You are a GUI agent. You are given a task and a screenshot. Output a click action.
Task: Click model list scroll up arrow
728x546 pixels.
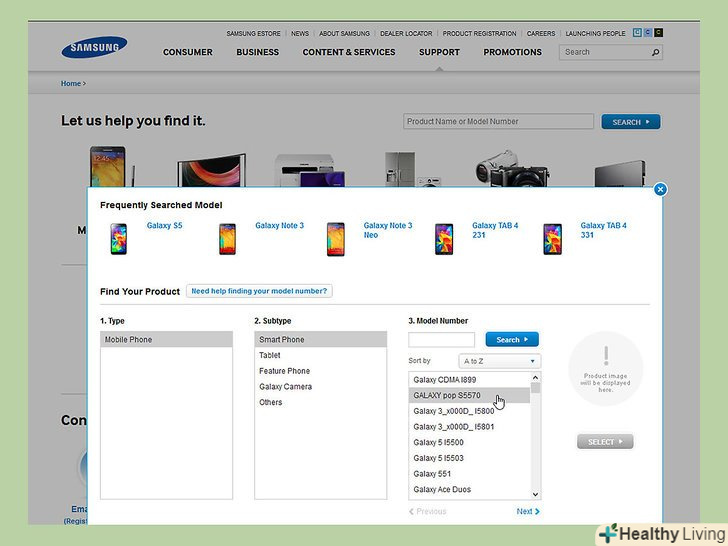point(535,377)
